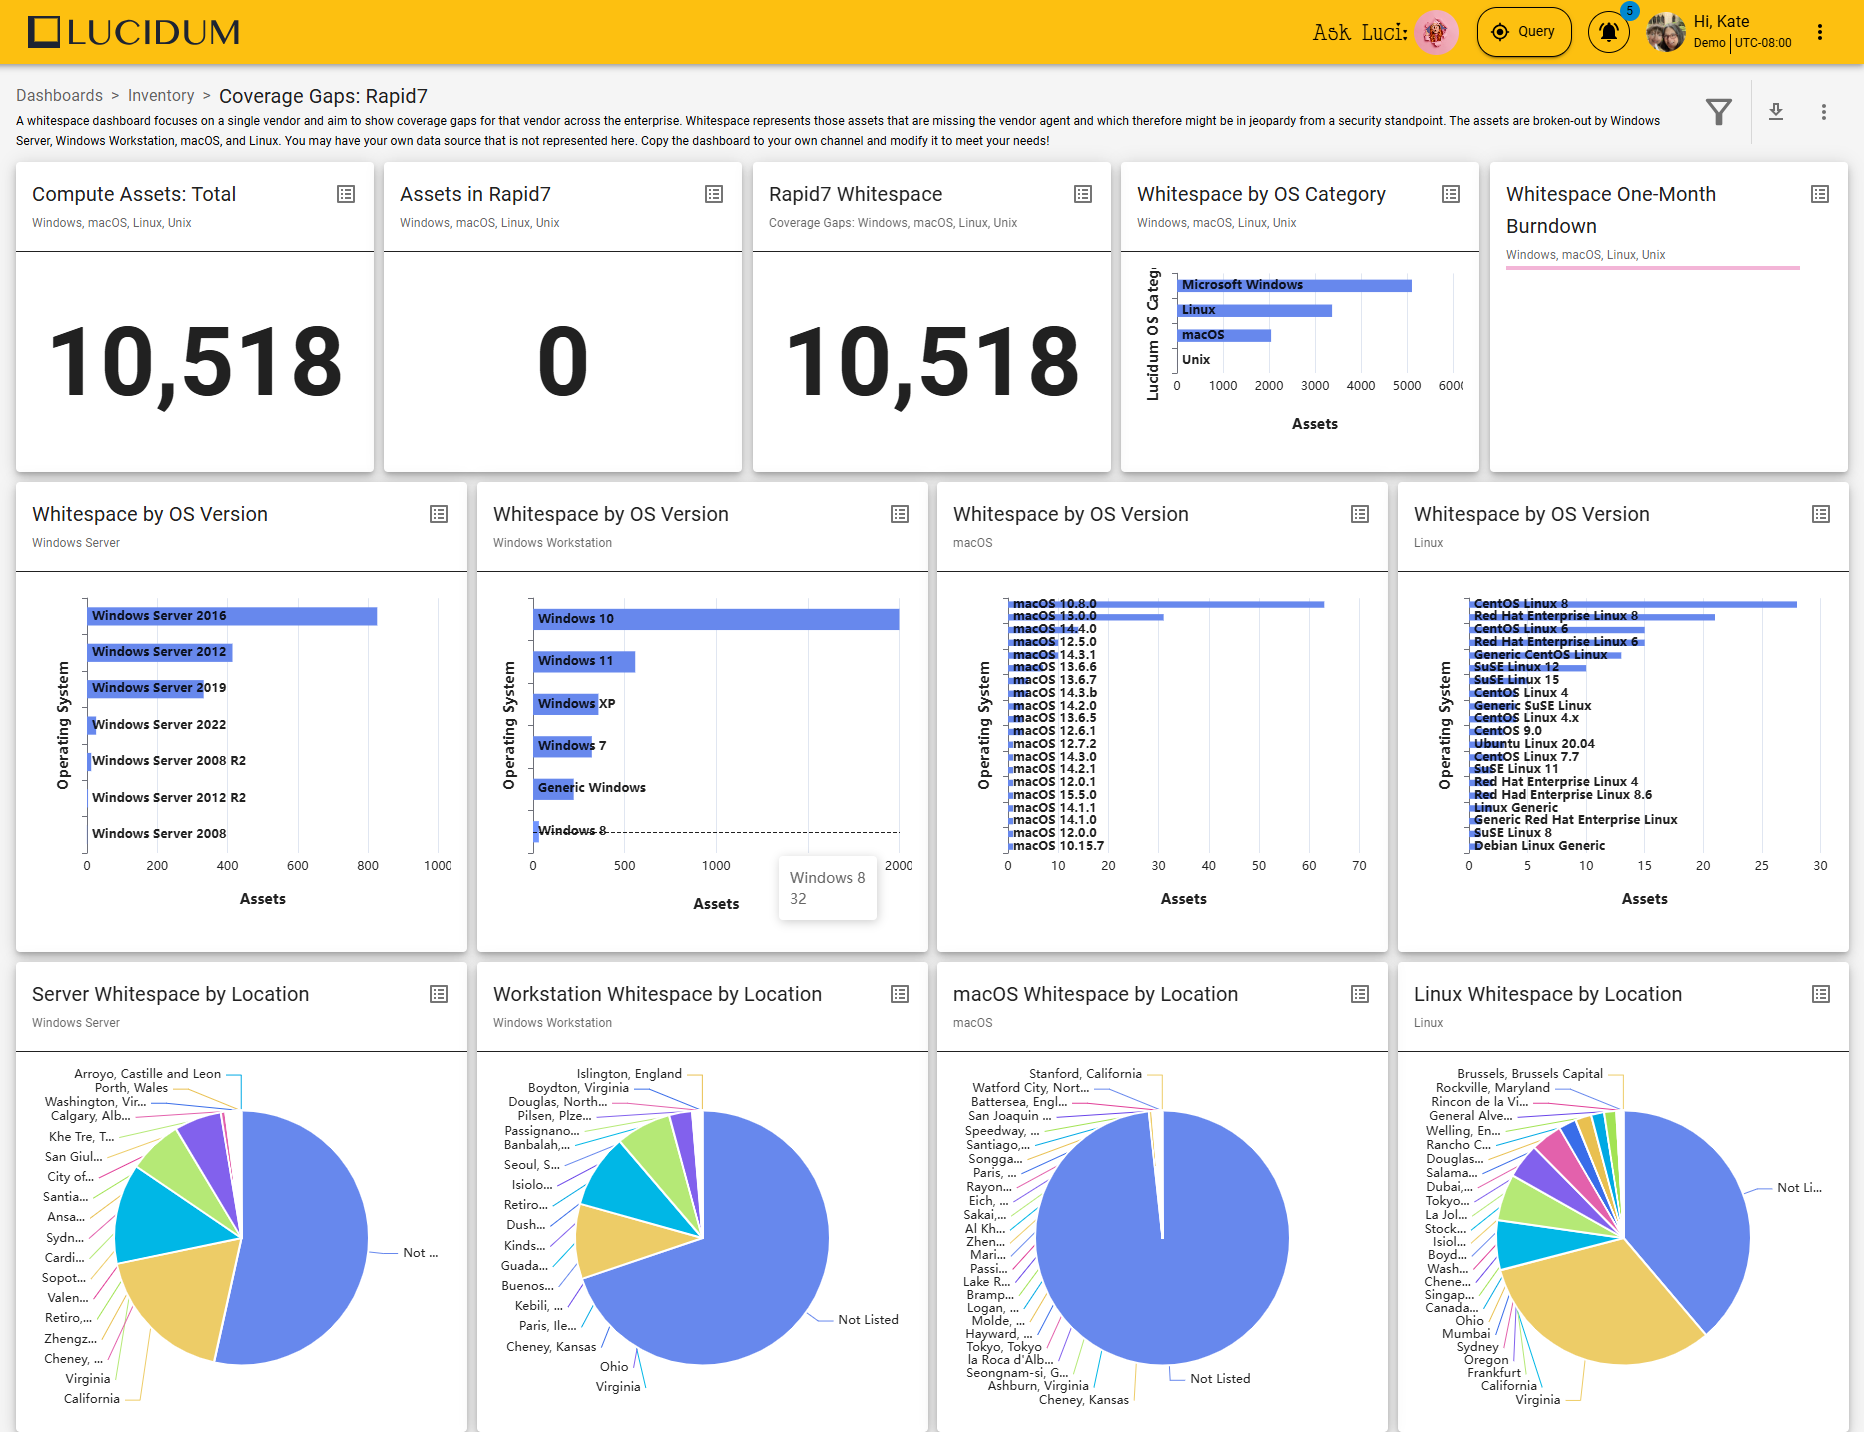Click the Windows Server 2022 label

159,725
